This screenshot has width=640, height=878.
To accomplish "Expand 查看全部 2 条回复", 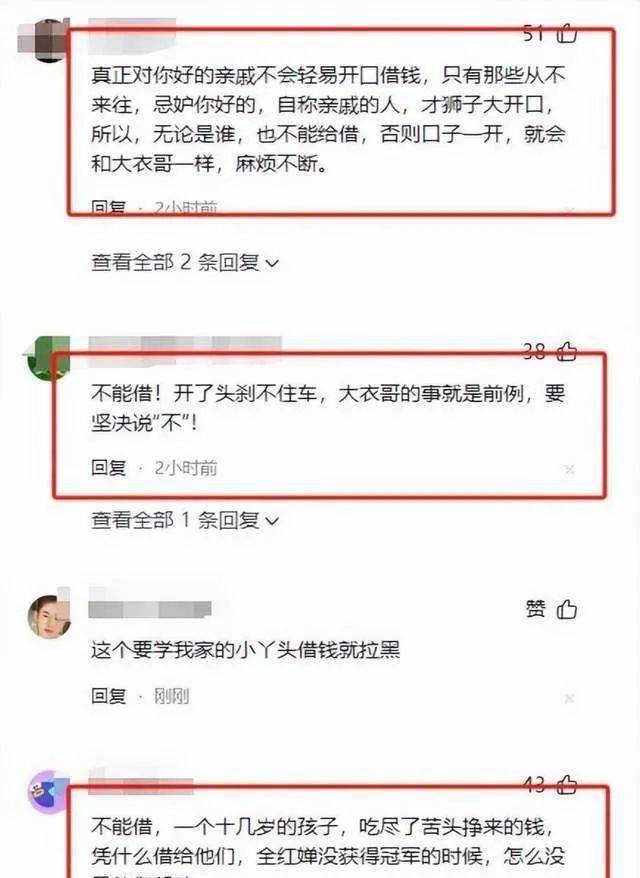I will click(185, 262).
